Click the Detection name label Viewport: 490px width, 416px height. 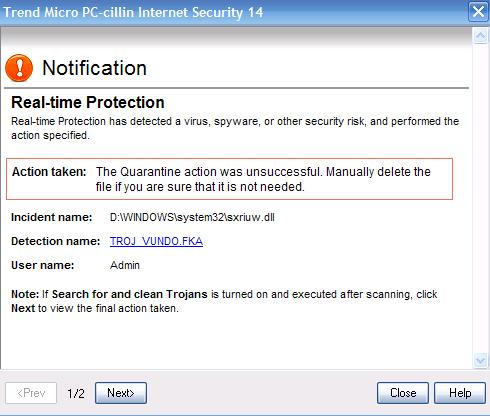coord(55,241)
